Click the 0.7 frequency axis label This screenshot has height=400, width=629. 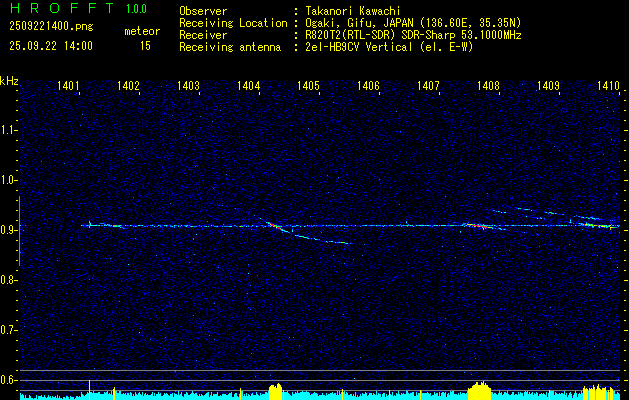tap(9, 330)
